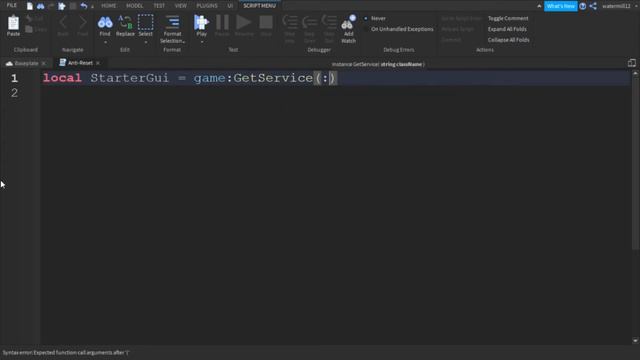Click Expand All Folds action

[507, 29]
